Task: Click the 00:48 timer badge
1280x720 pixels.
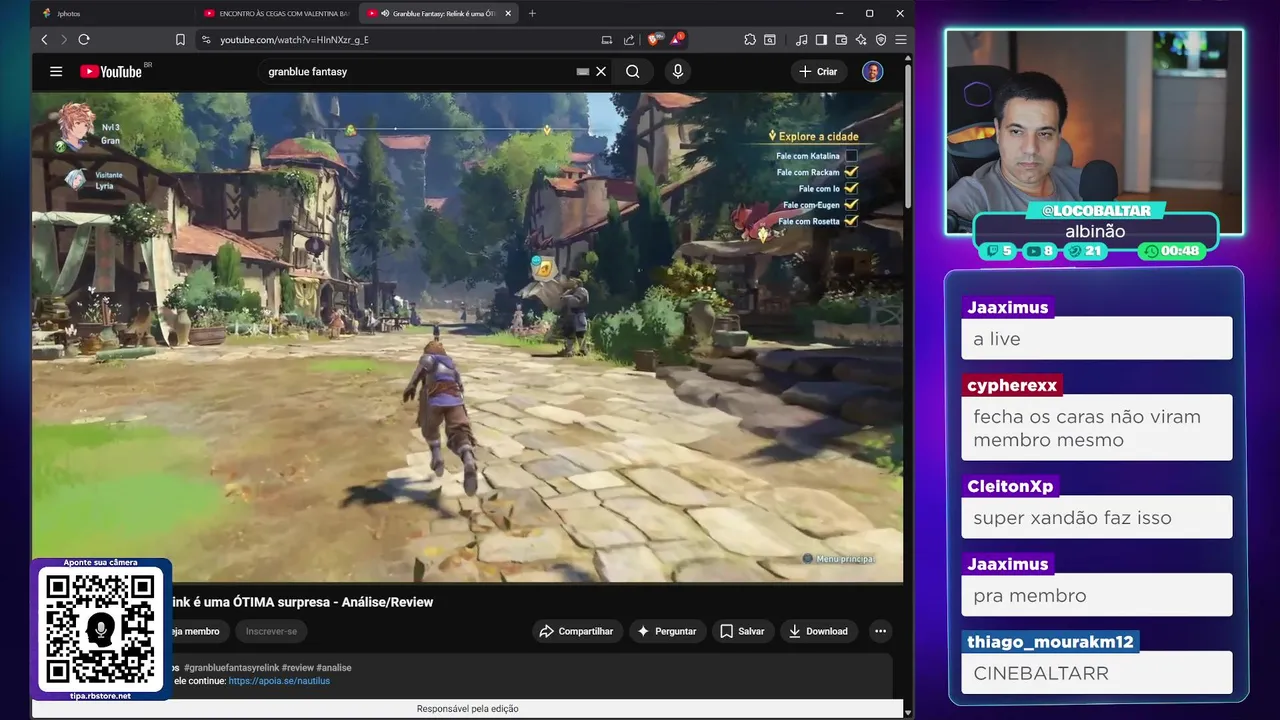Action: tap(1172, 251)
